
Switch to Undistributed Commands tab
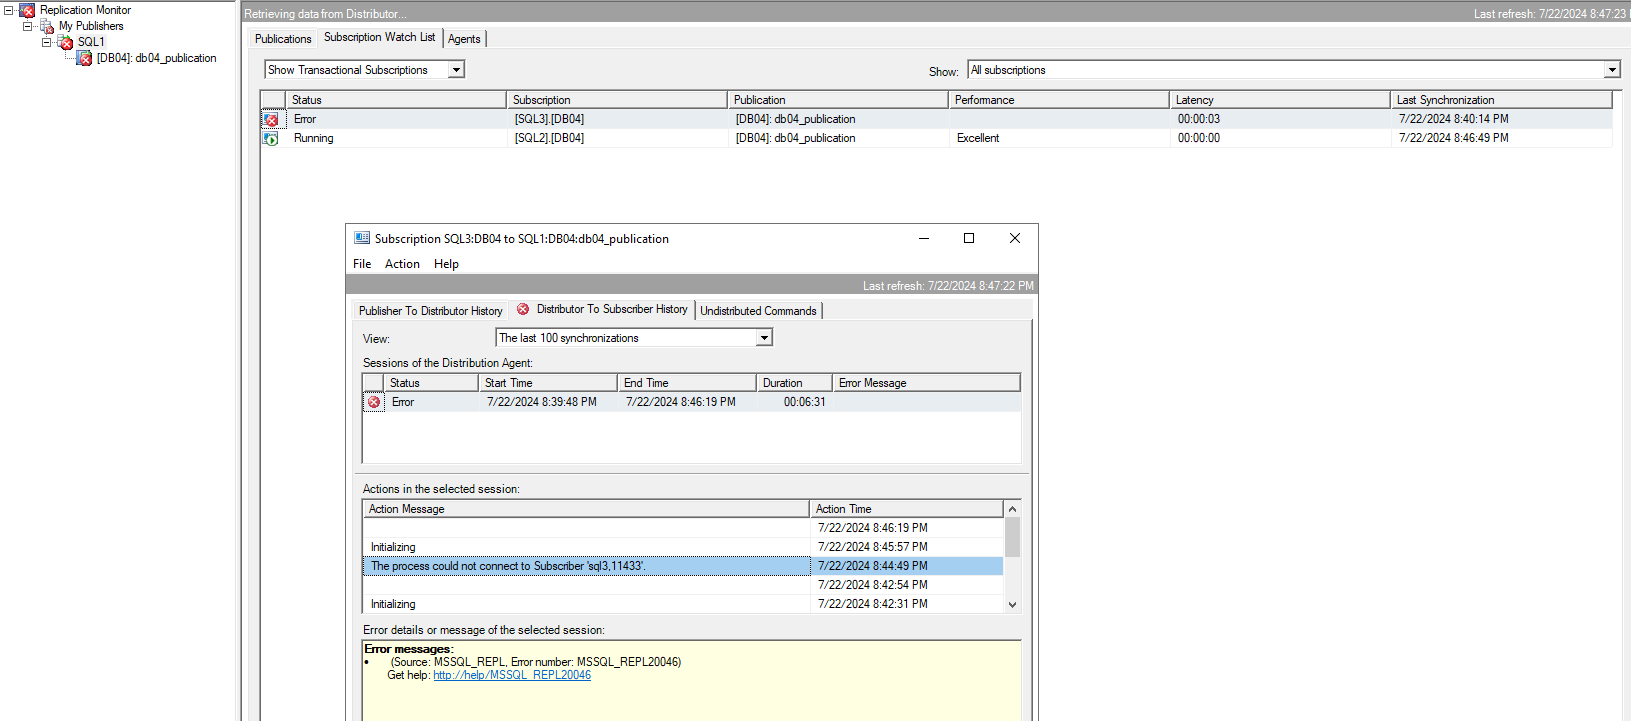point(758,311)
